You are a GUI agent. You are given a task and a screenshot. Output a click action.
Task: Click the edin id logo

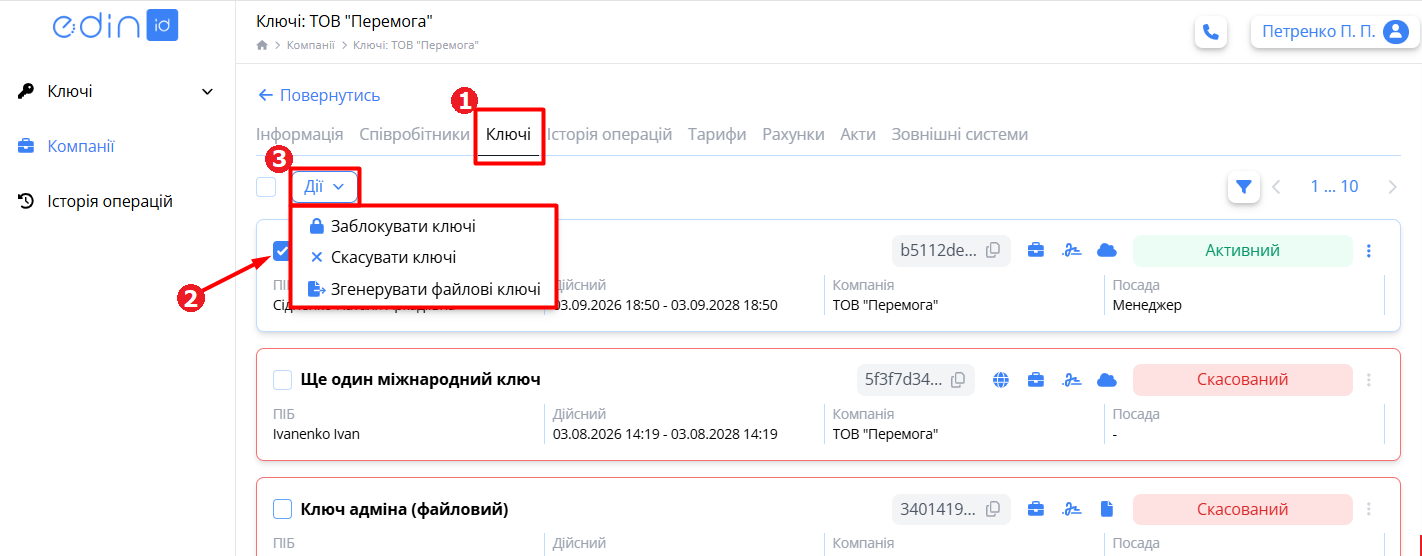[x=115, y=25]
